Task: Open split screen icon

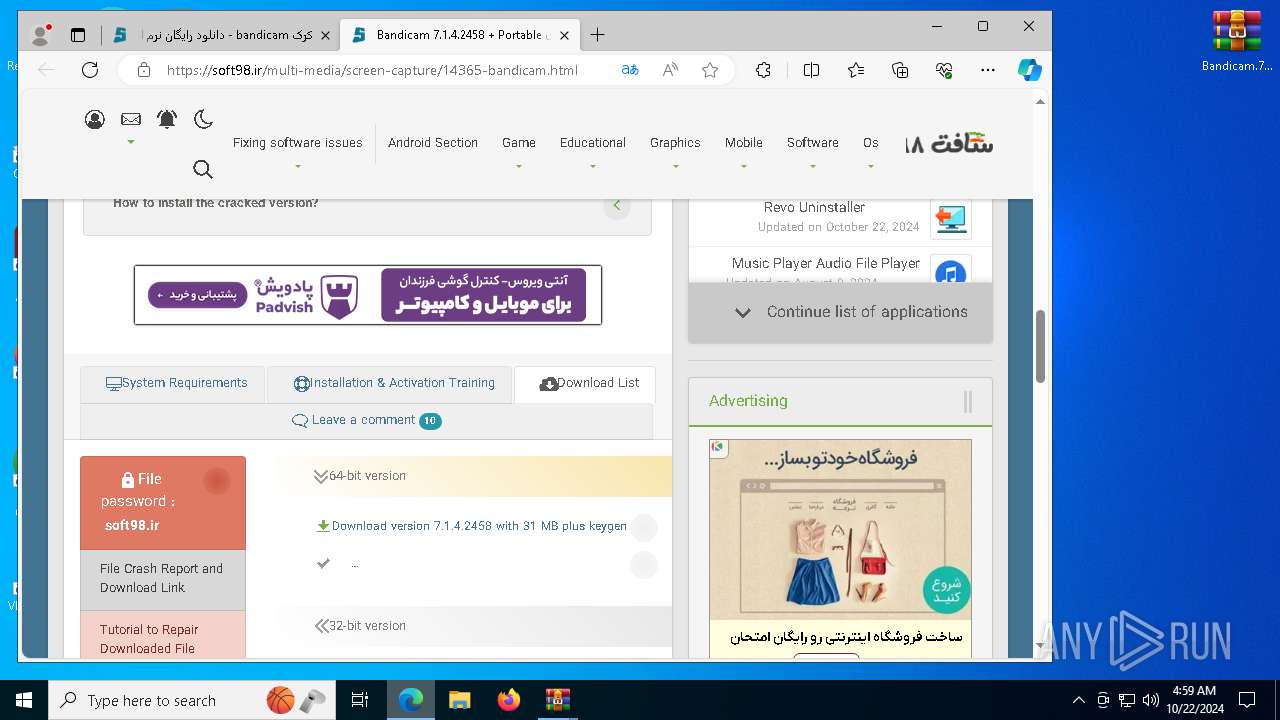Action: 811,70
